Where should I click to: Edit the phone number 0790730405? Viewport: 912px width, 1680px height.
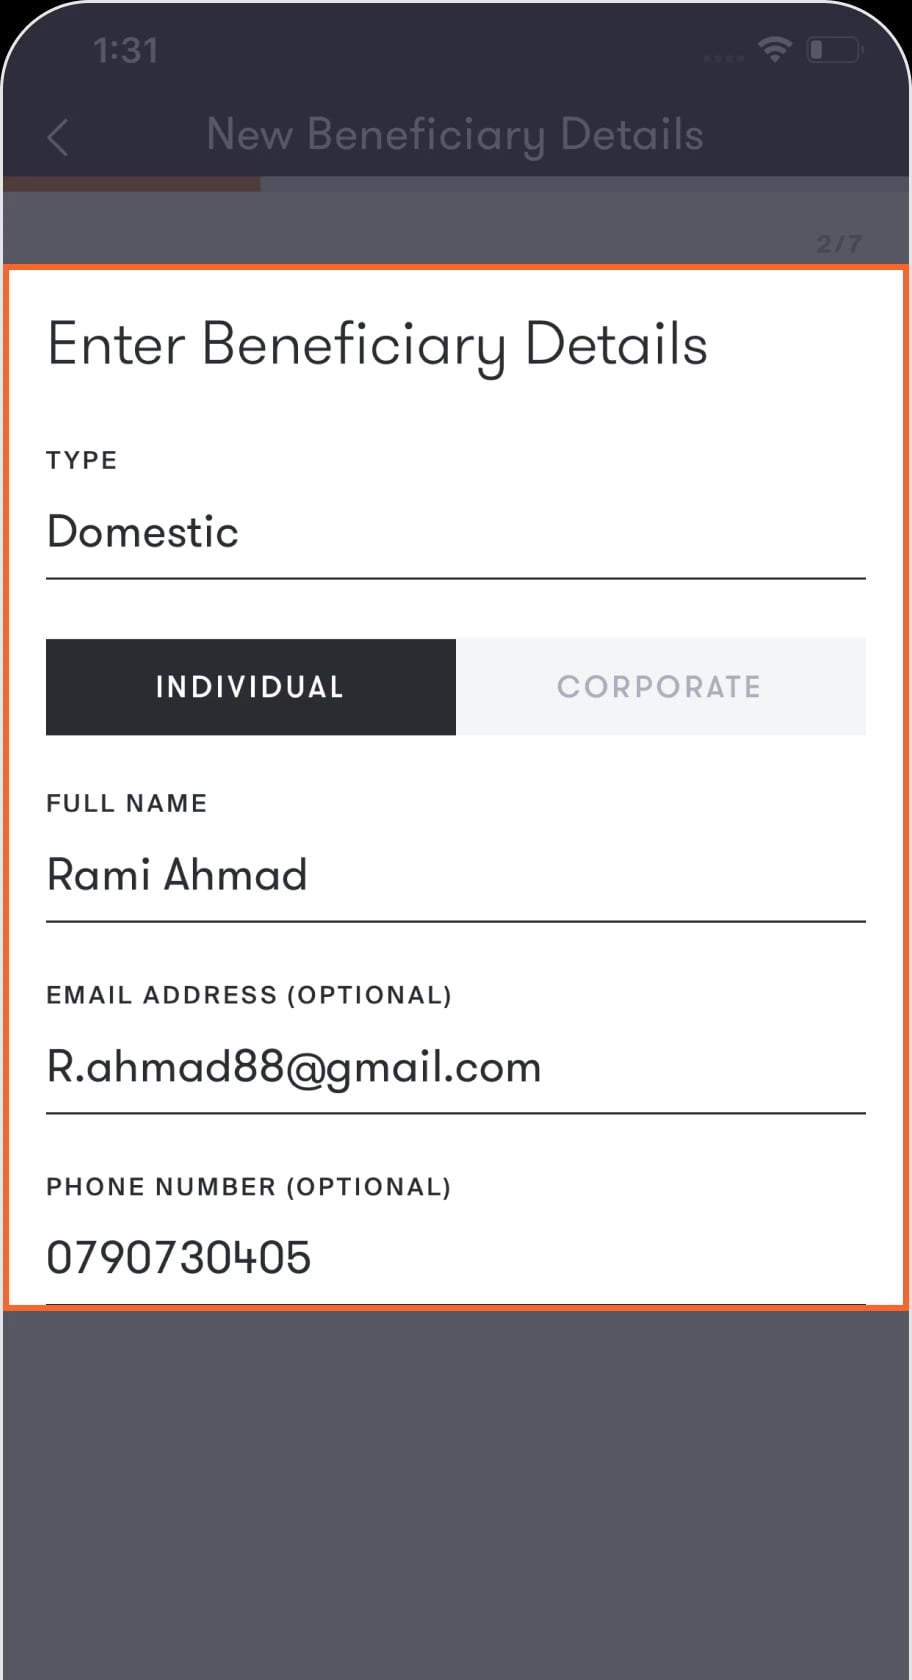click(456, 1259)
